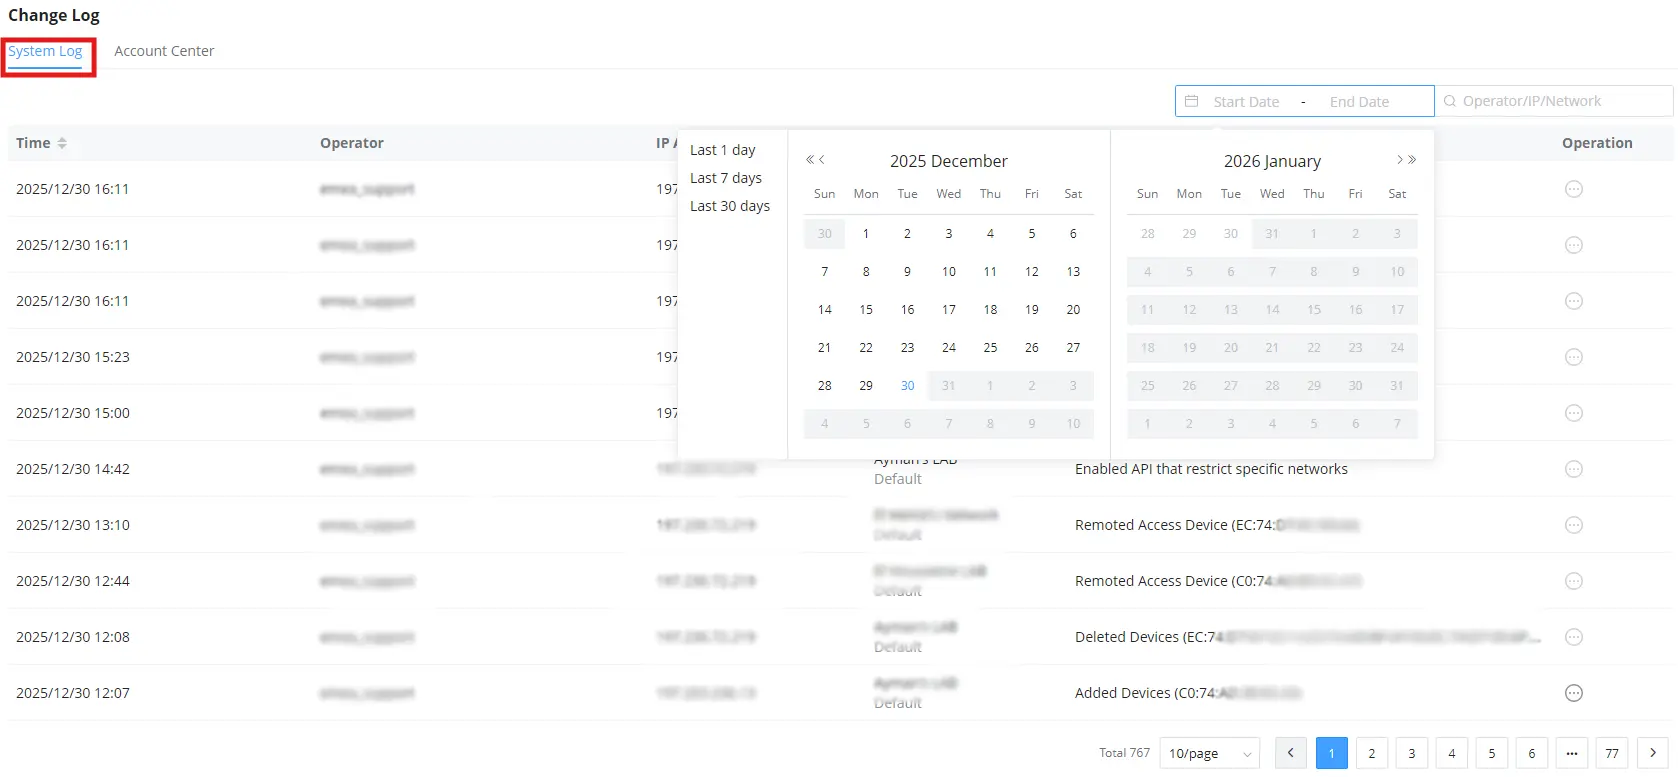Select December 9 in the calendar
The width and height of the screenshot is (1678, 777).
(x=907, y=272)
